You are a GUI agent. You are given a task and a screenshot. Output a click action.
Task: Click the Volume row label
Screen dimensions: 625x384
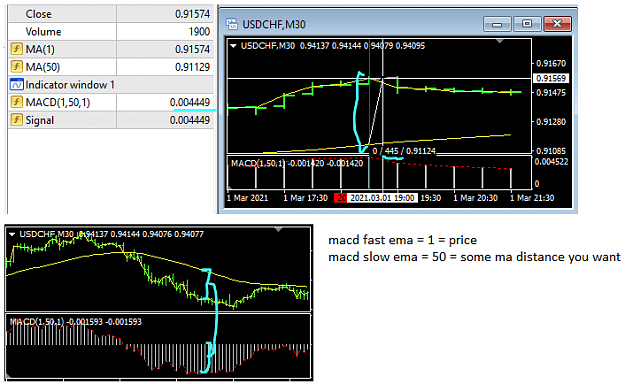[x=43, y=32]
